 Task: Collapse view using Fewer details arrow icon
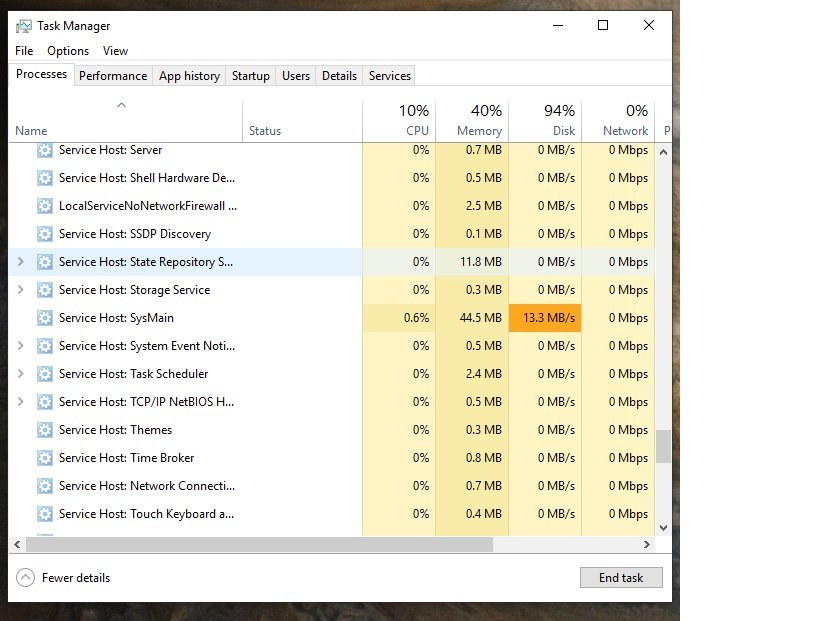[x=26, y=578]
